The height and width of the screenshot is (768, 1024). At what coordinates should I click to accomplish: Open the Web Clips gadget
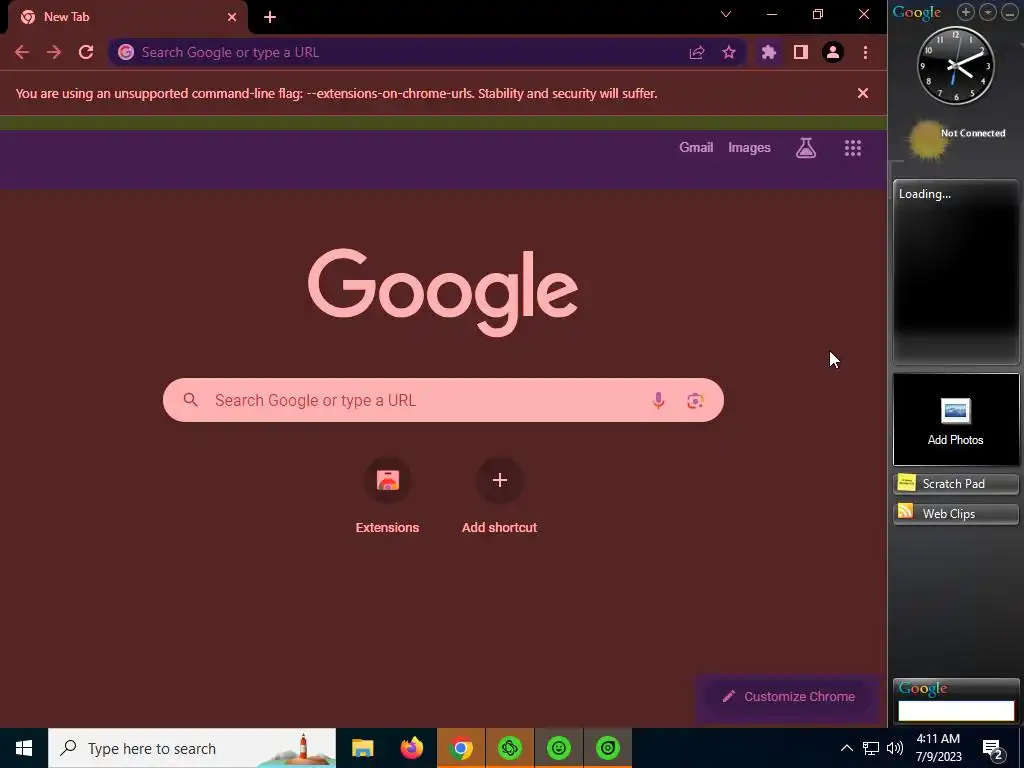click(x=956, y=513)
